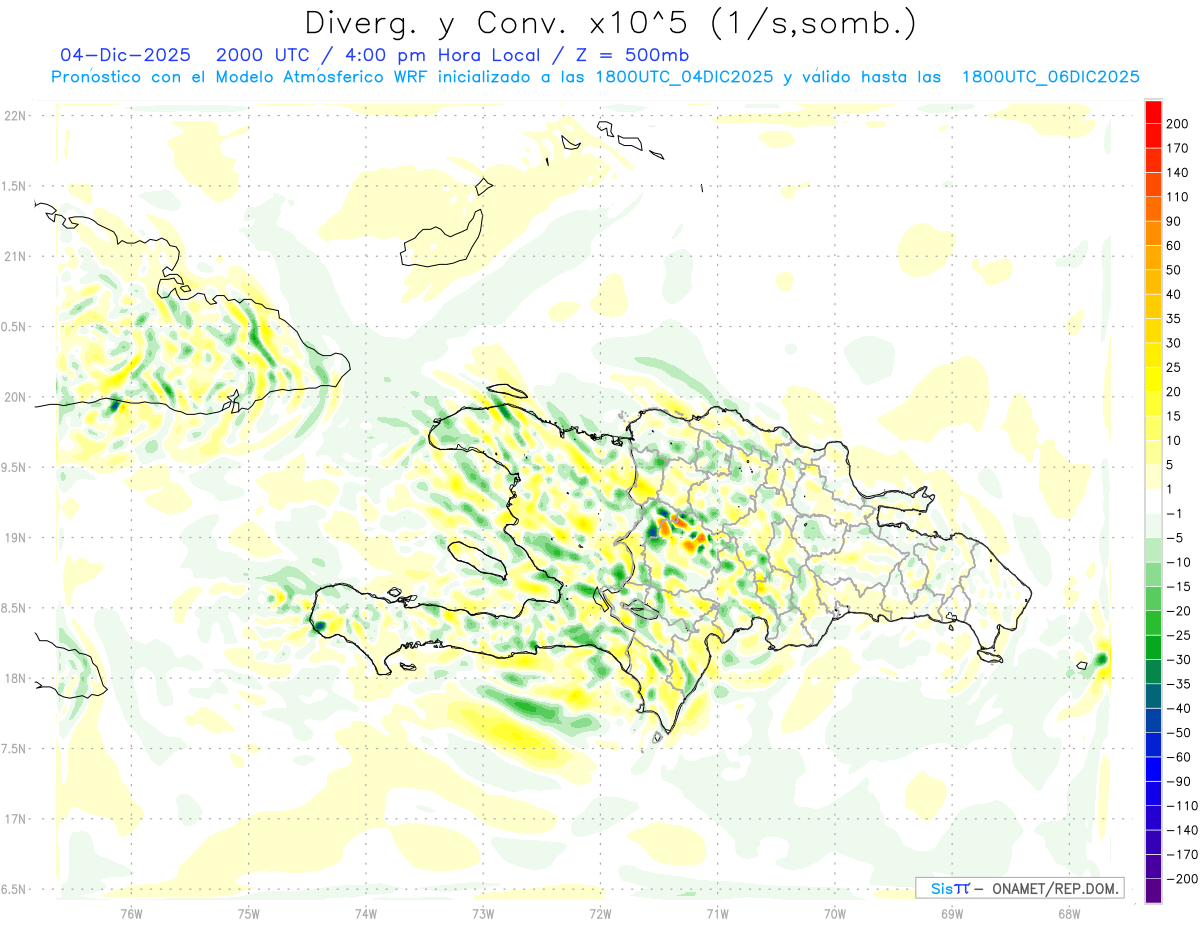Click the '68W' longitude label

(1069, 913)
